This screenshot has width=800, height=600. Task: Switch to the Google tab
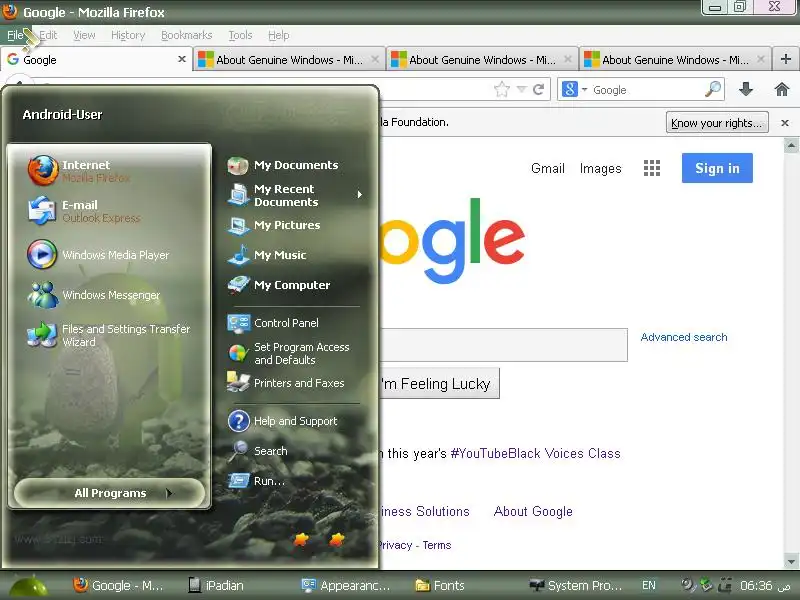click(x=96, y=60)
